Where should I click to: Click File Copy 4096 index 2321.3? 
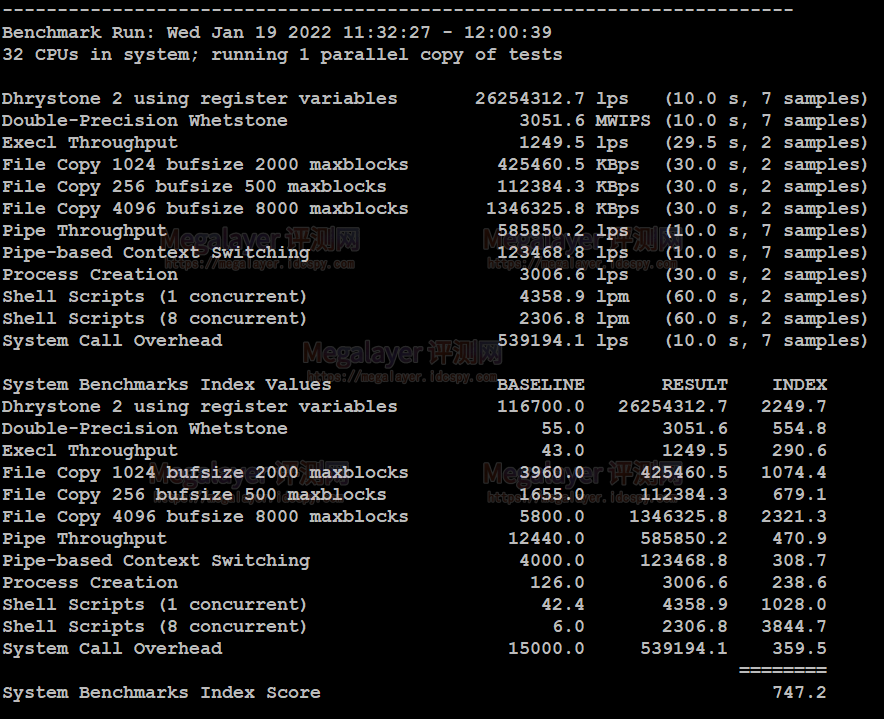pyautogui.click(x=794, y=517)
